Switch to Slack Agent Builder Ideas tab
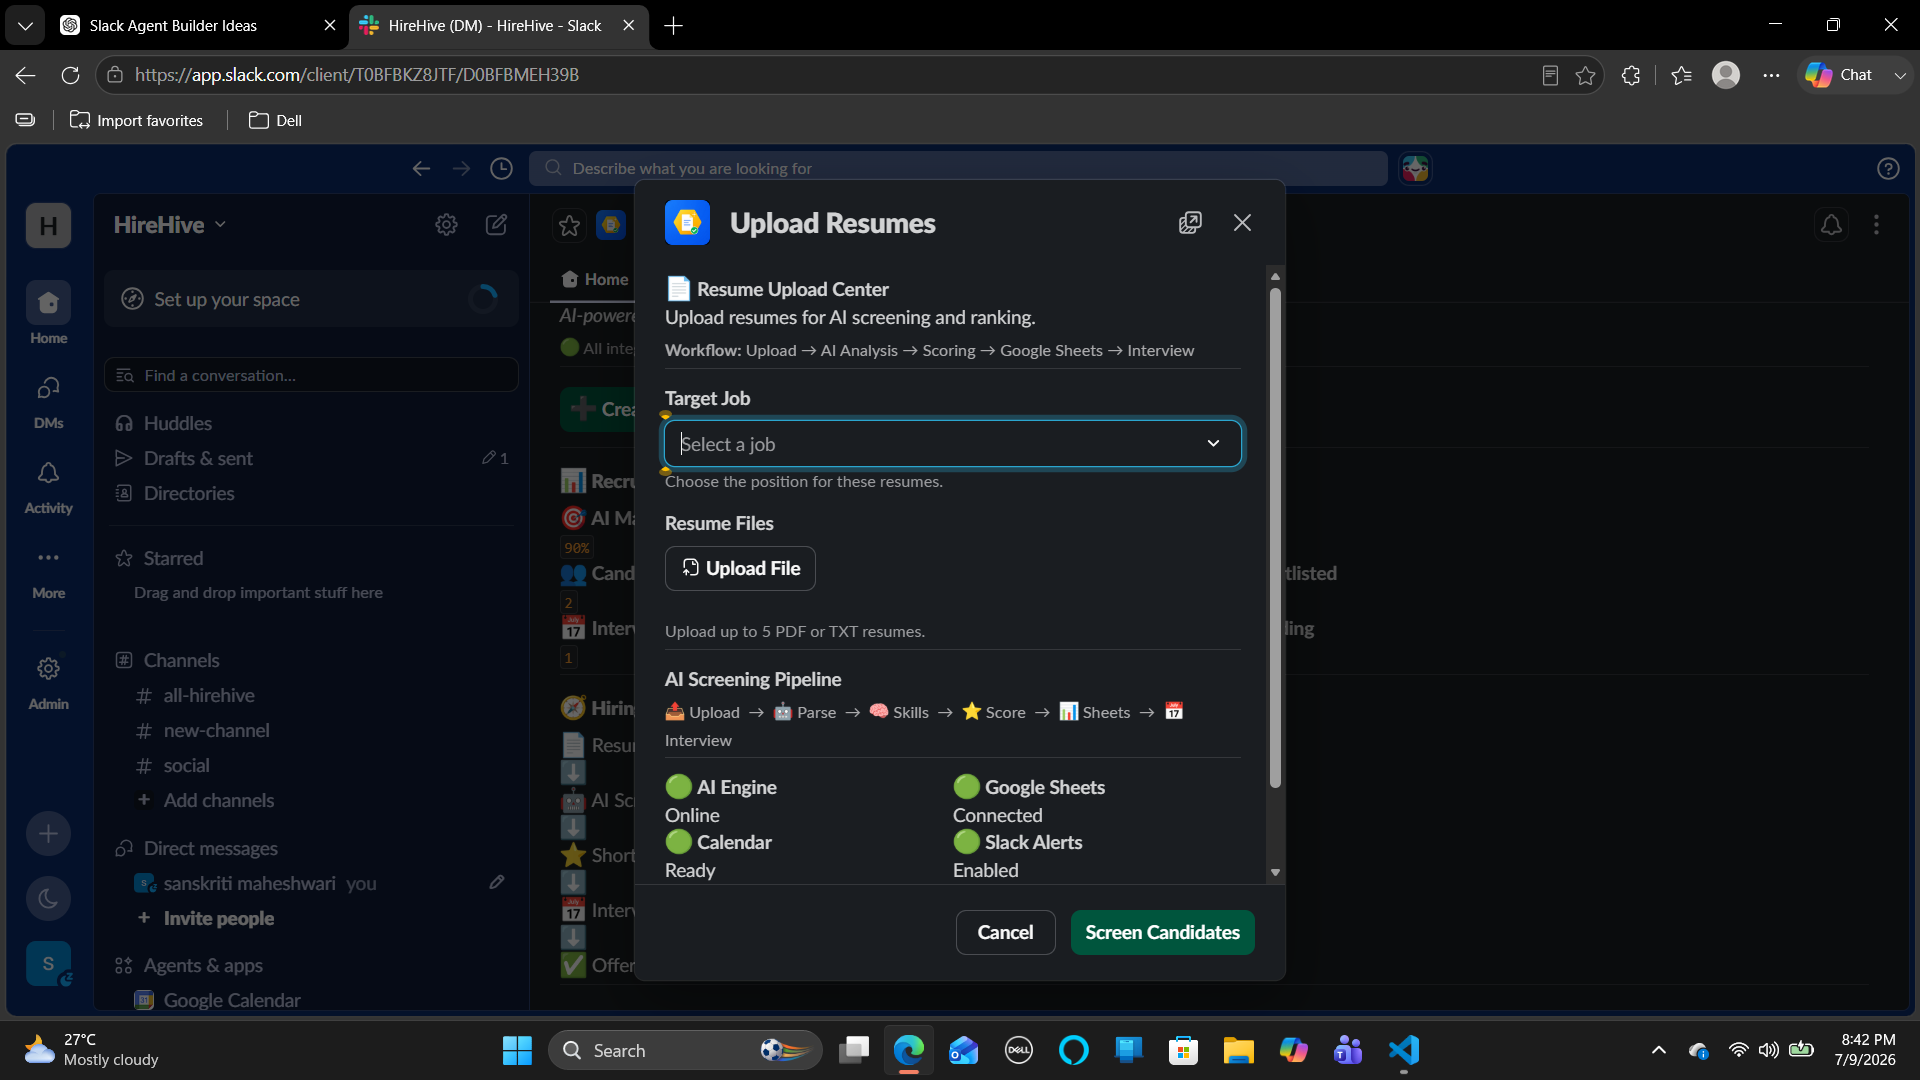Image resolution: width=1920 pixels, height=1080 pixels. click(174, 25)
